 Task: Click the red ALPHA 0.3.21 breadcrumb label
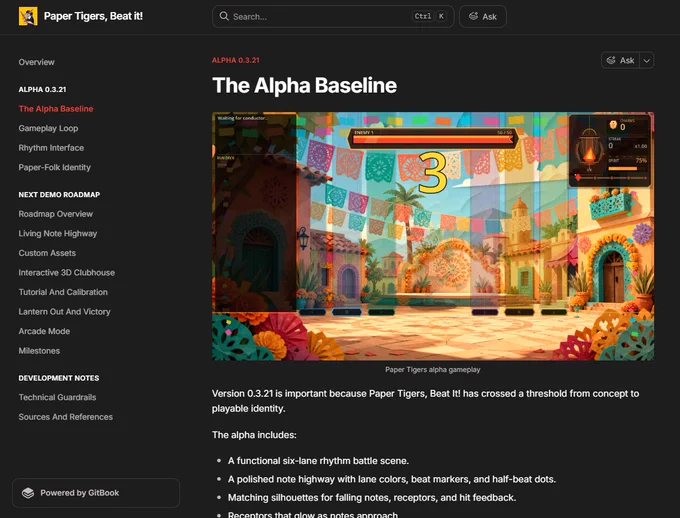click(x=235, y=60)
